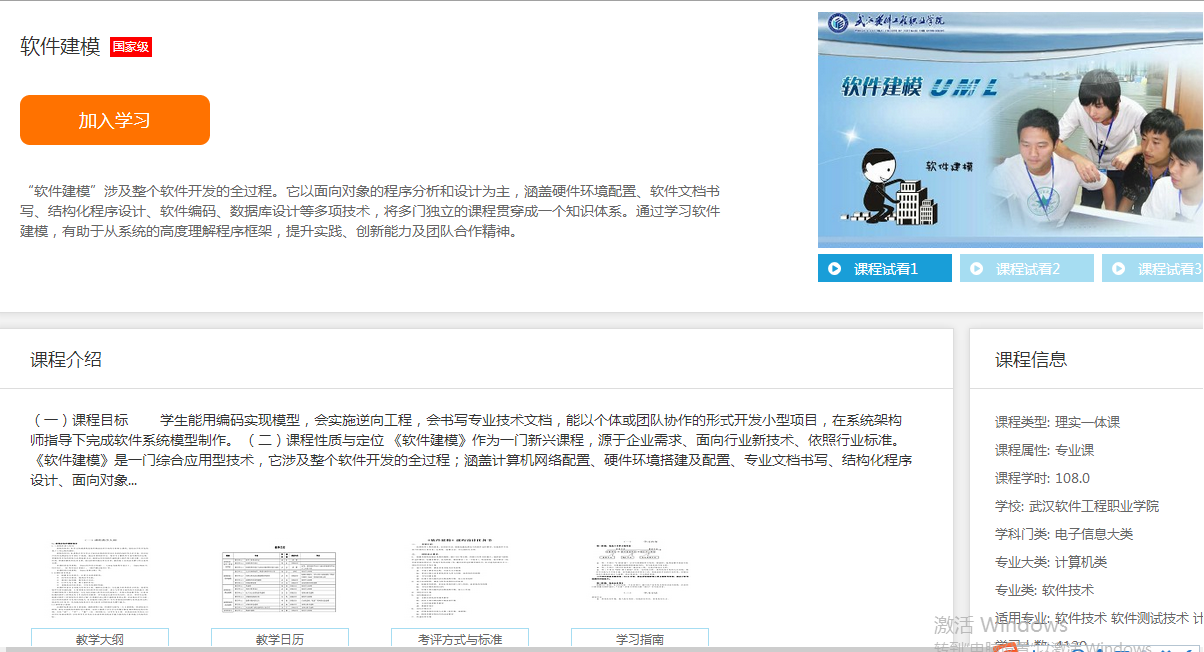1204x652 pixels.
Task: Click the 教学大纲 label button
Action: click(100, 639)
